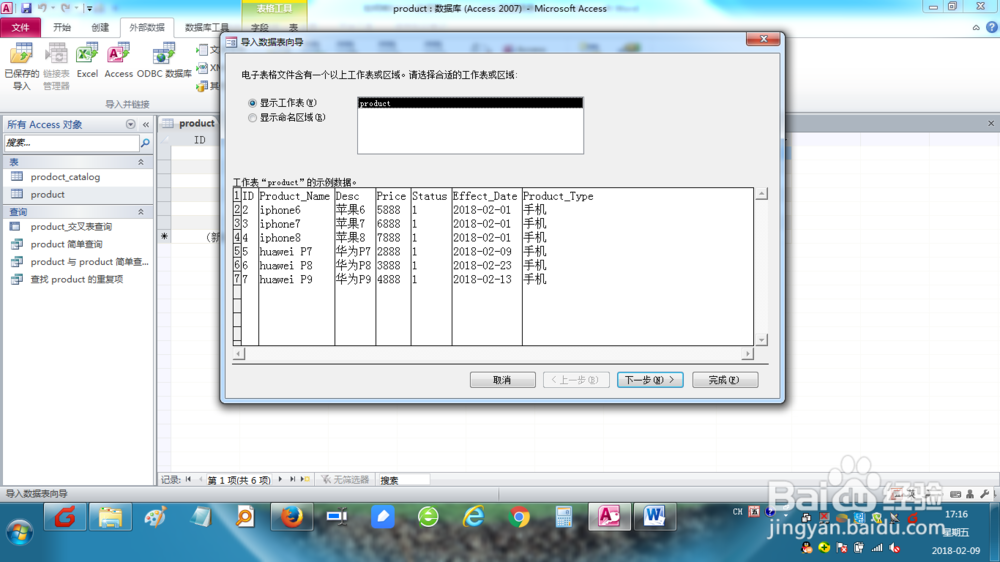Viewport: 1000px width, 562px height.
Task: Click the taskbar clock showing 17:16
Action: tap(956, 514)
